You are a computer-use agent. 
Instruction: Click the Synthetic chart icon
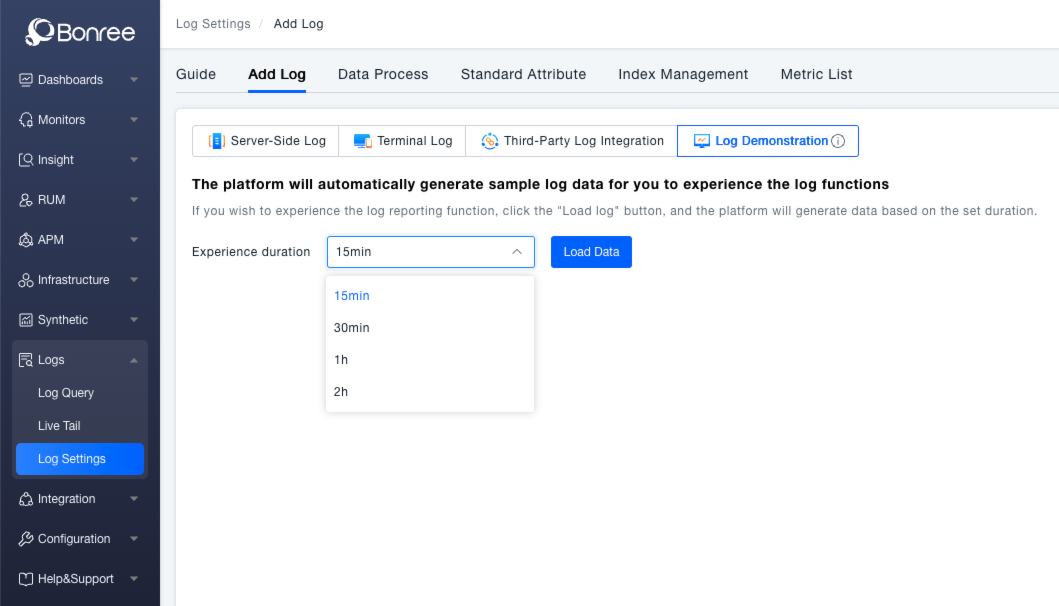[x=26, y=320]
